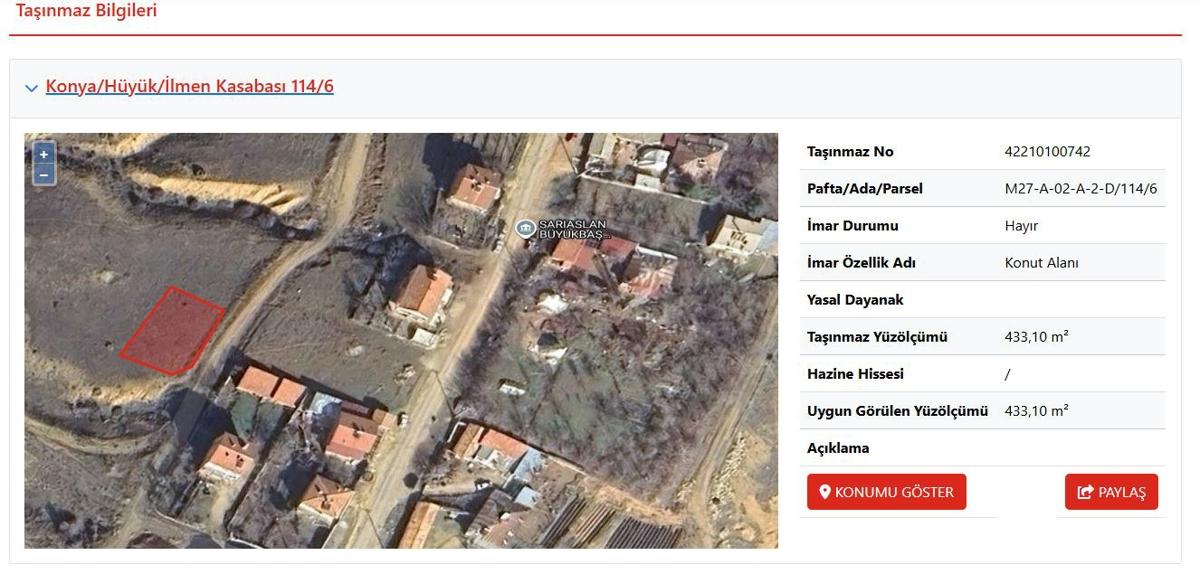Click the location pin icon in Konumu Göster
The image size is (1200, 574).
(x=825, y=492)
